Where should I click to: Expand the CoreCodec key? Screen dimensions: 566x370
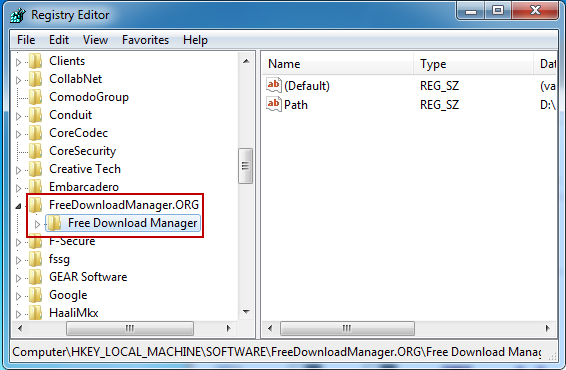click(x=18, y=134)
